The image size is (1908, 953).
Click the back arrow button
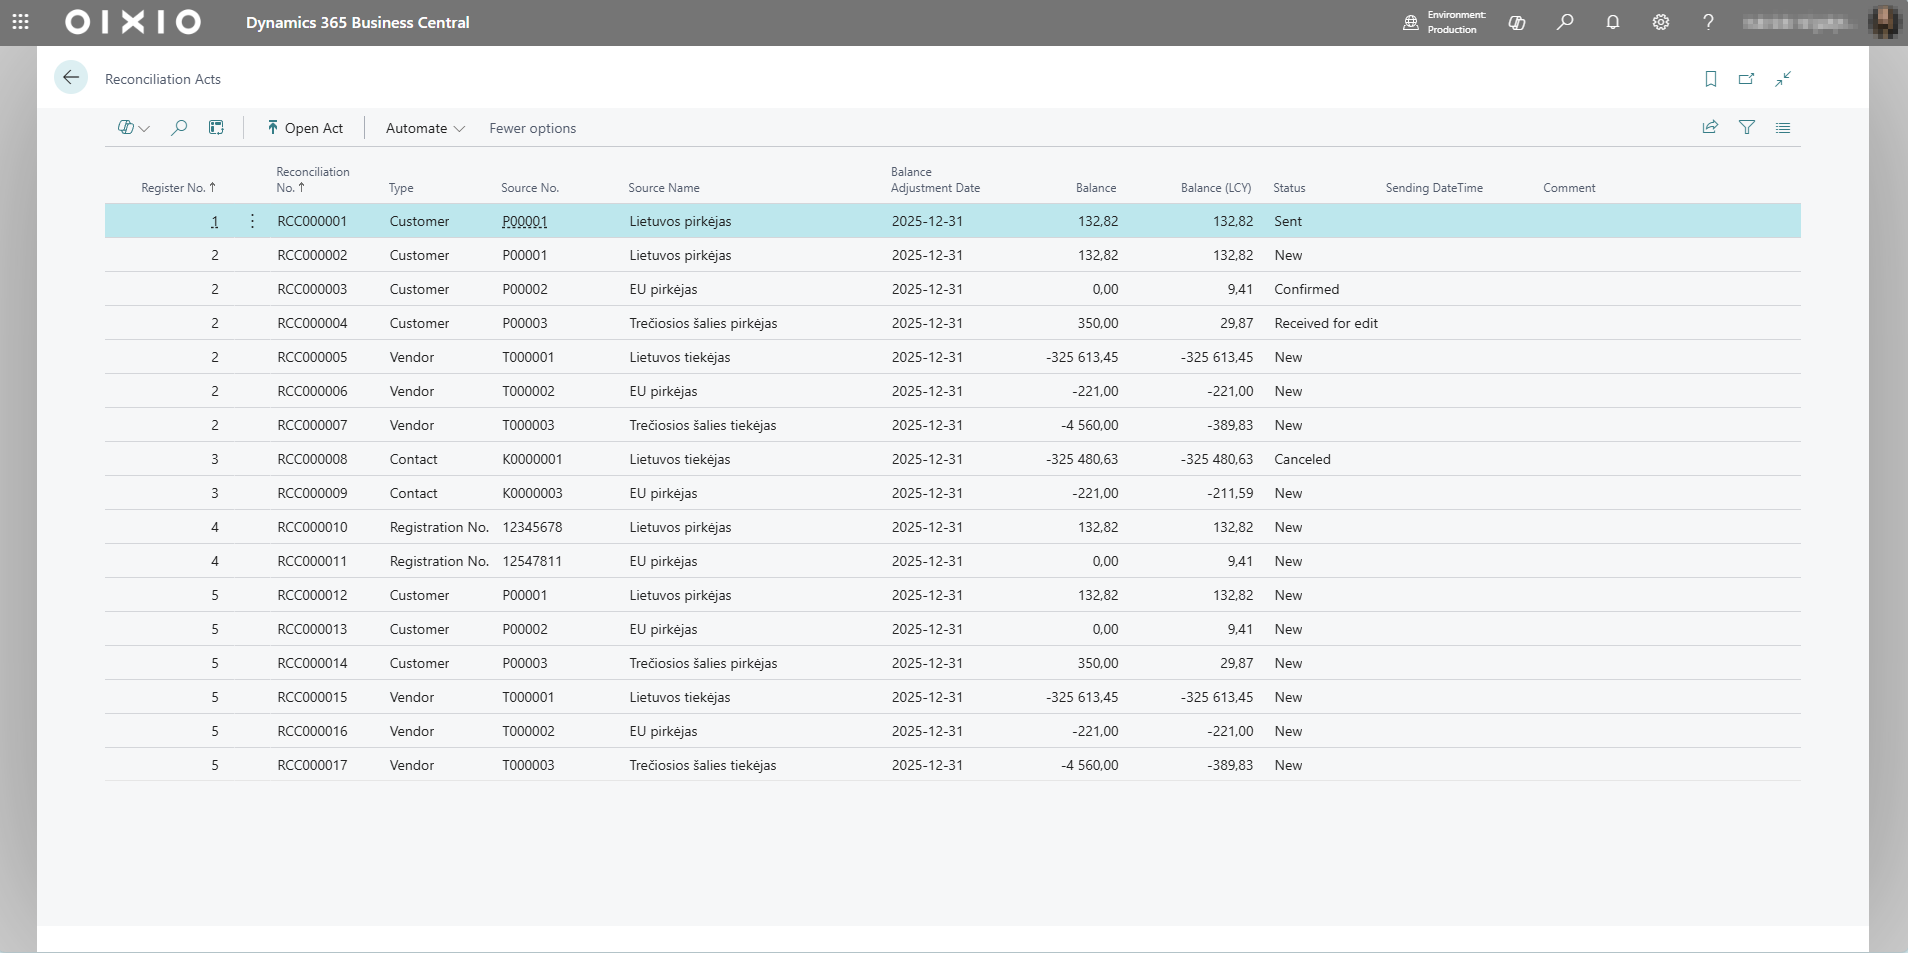71,78
